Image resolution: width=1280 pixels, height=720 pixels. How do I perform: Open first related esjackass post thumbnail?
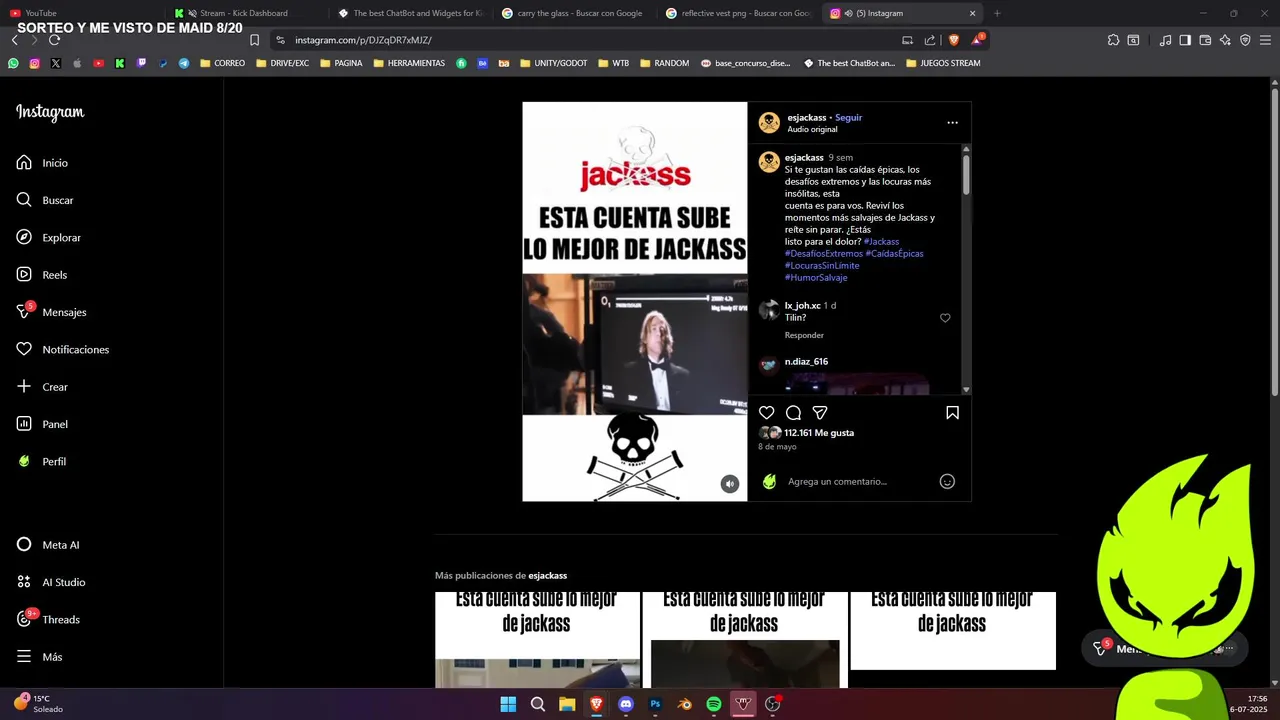(x=537, y=640)
